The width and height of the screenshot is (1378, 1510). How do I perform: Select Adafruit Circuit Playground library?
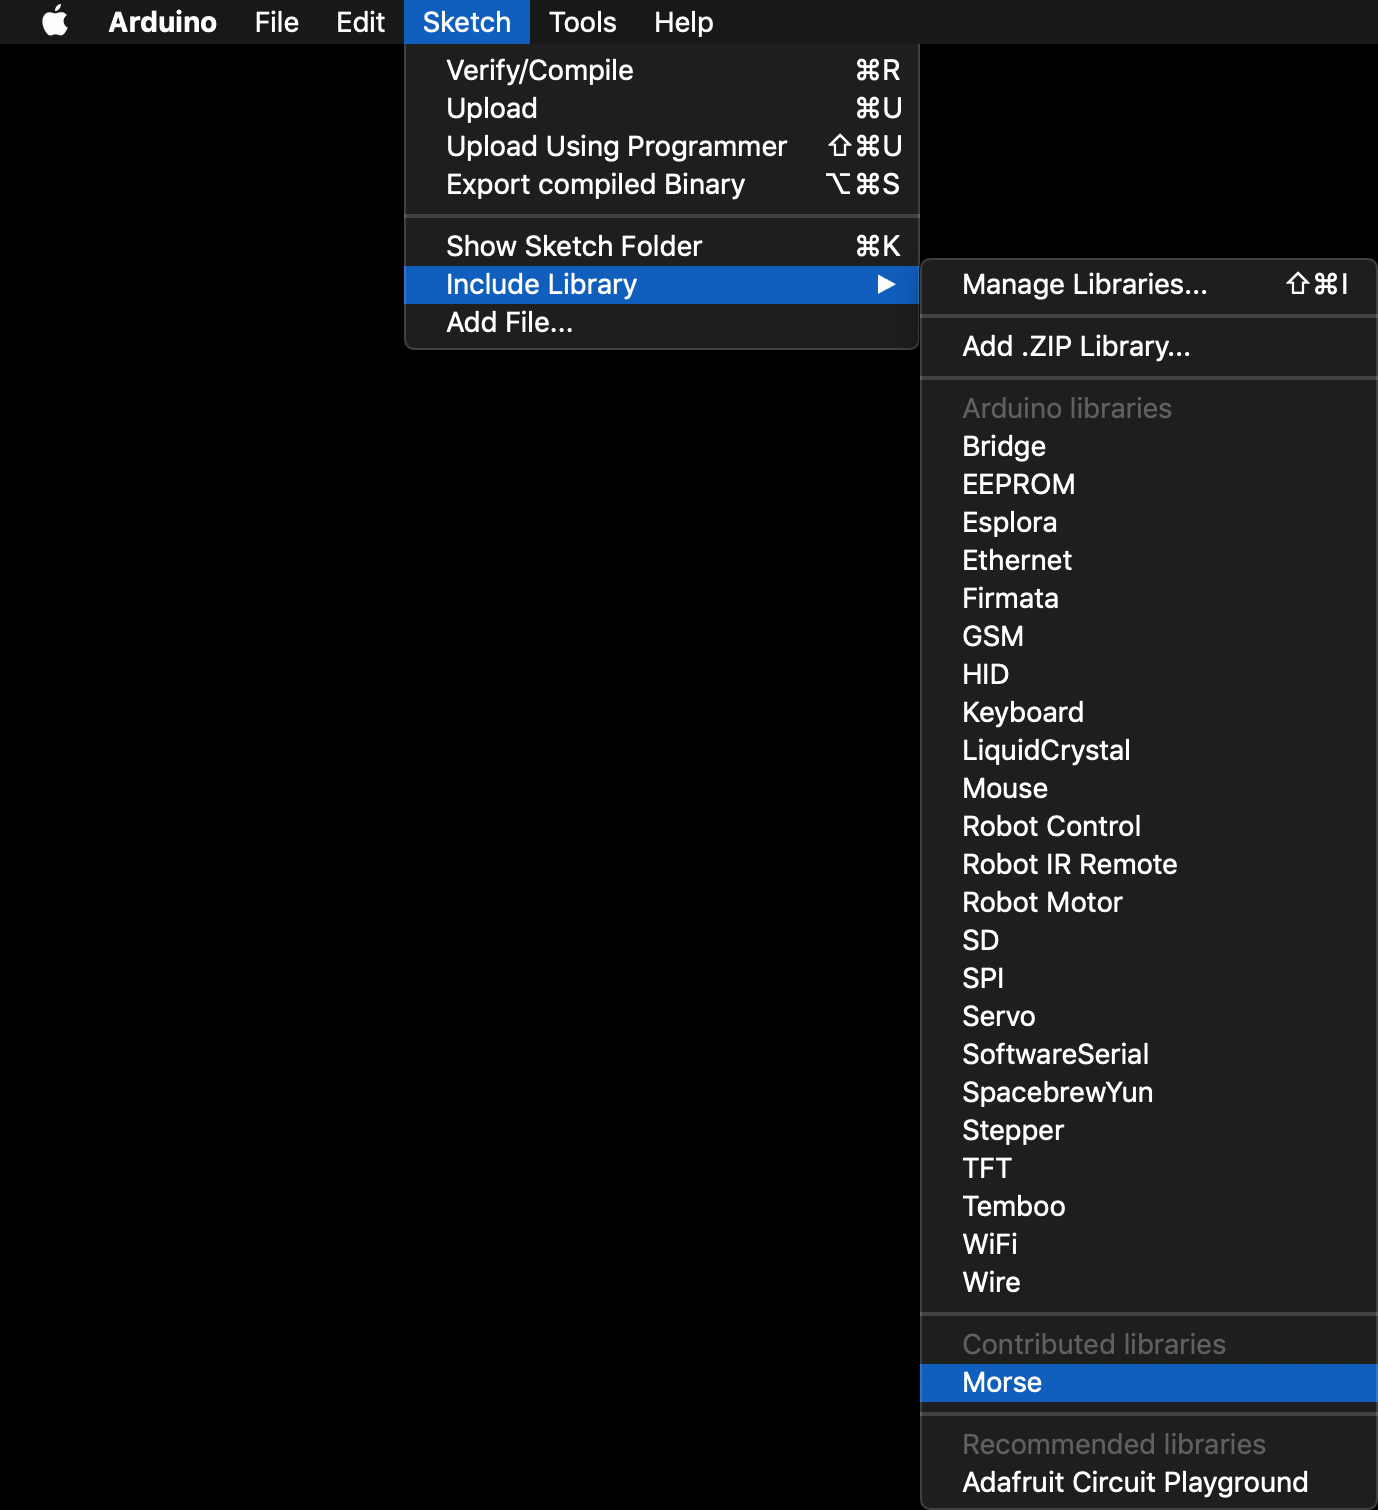pos(1135,1483)
